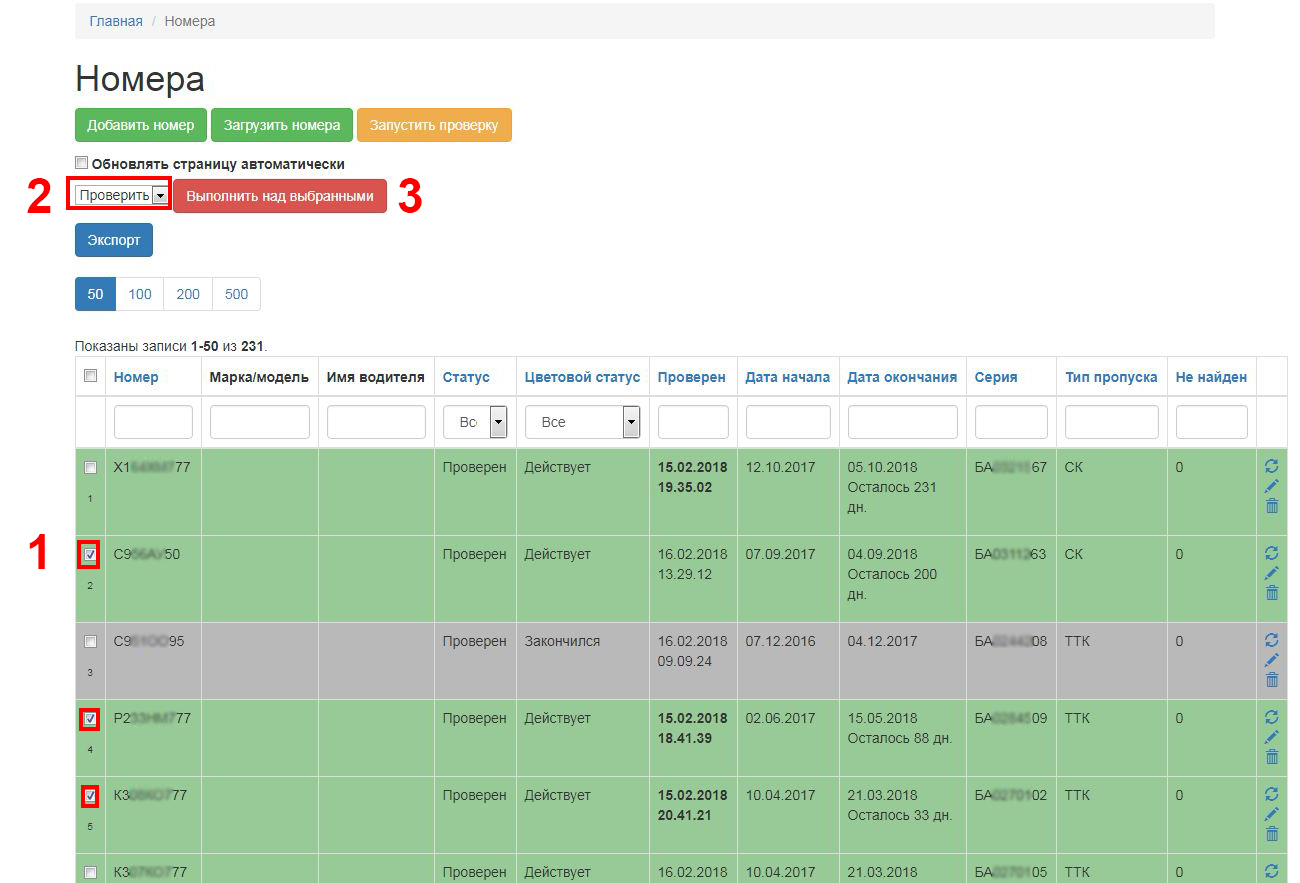Tick the select-all checkbox in table header
1300x883 pixels.
[x=90, y=376]
